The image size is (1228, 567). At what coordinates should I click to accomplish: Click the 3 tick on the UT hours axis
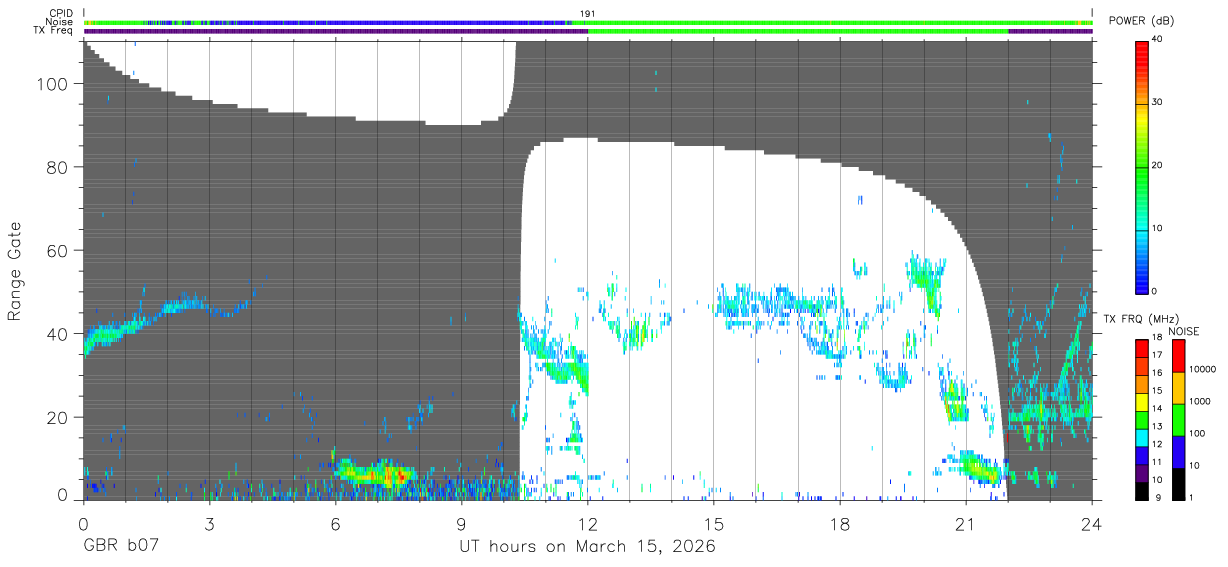(x=209, y=523)
